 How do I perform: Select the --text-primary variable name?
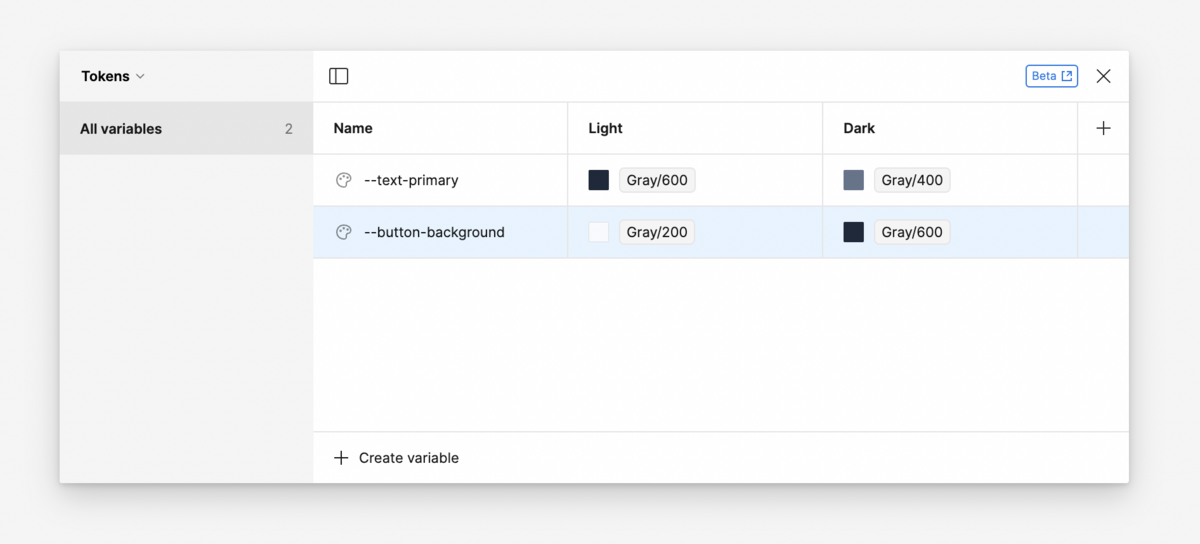tap(411, 180)
